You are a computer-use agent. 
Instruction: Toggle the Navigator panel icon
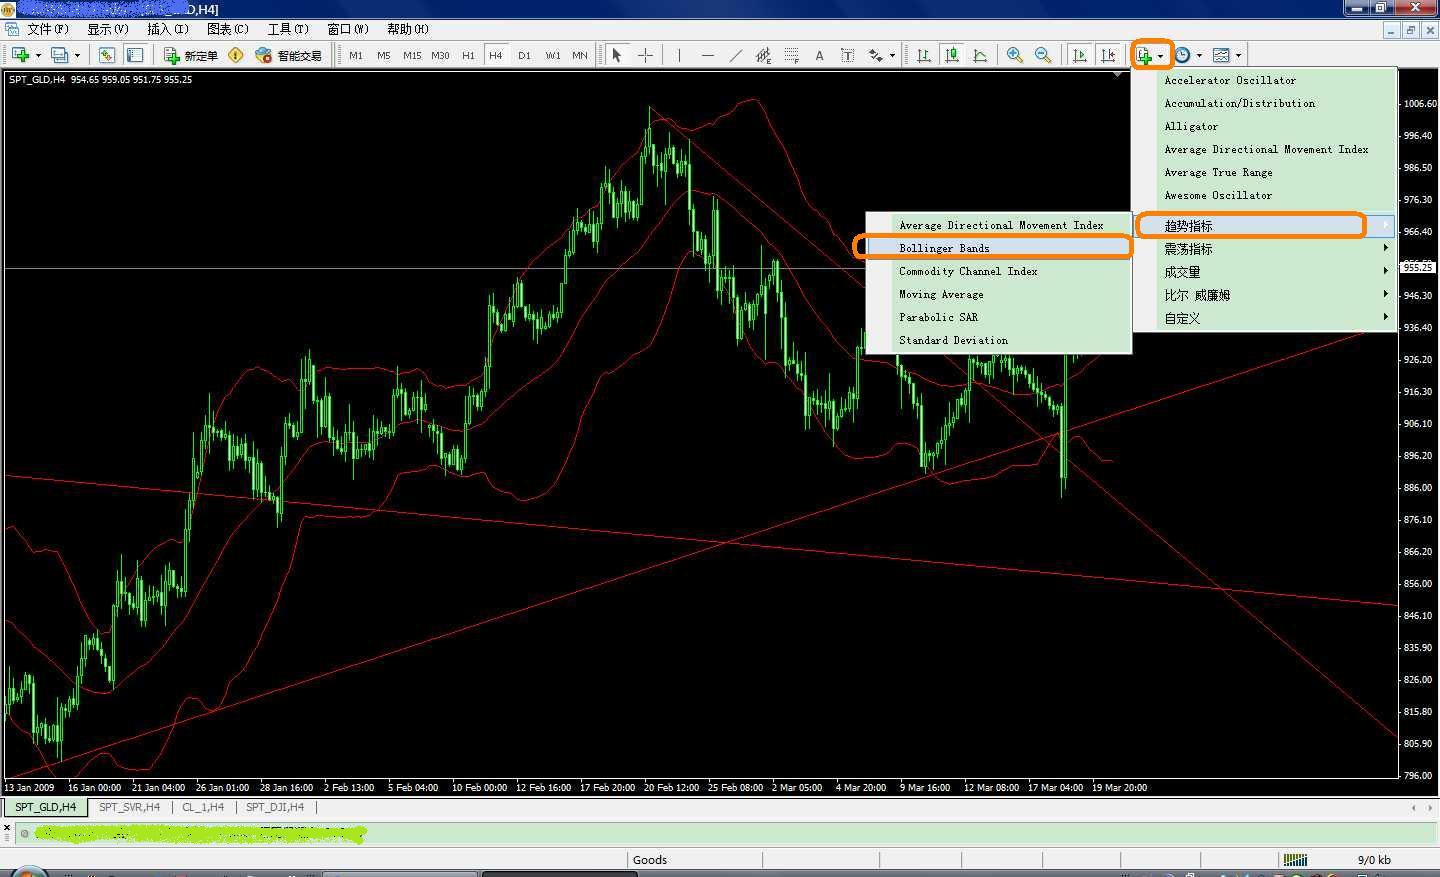pyautogui.click(x=135, y=55)
